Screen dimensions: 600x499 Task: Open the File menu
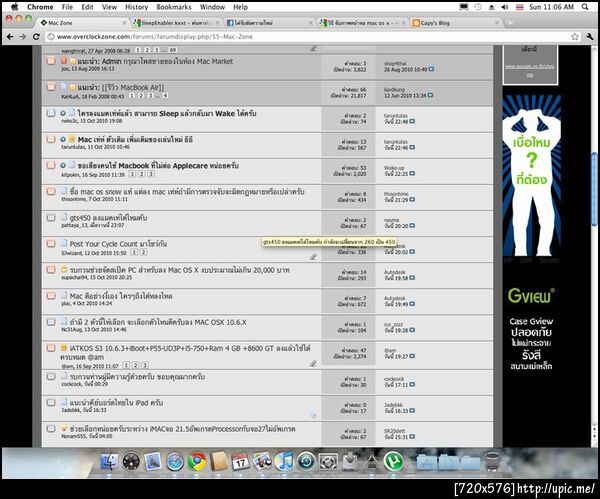click(67, 7)
